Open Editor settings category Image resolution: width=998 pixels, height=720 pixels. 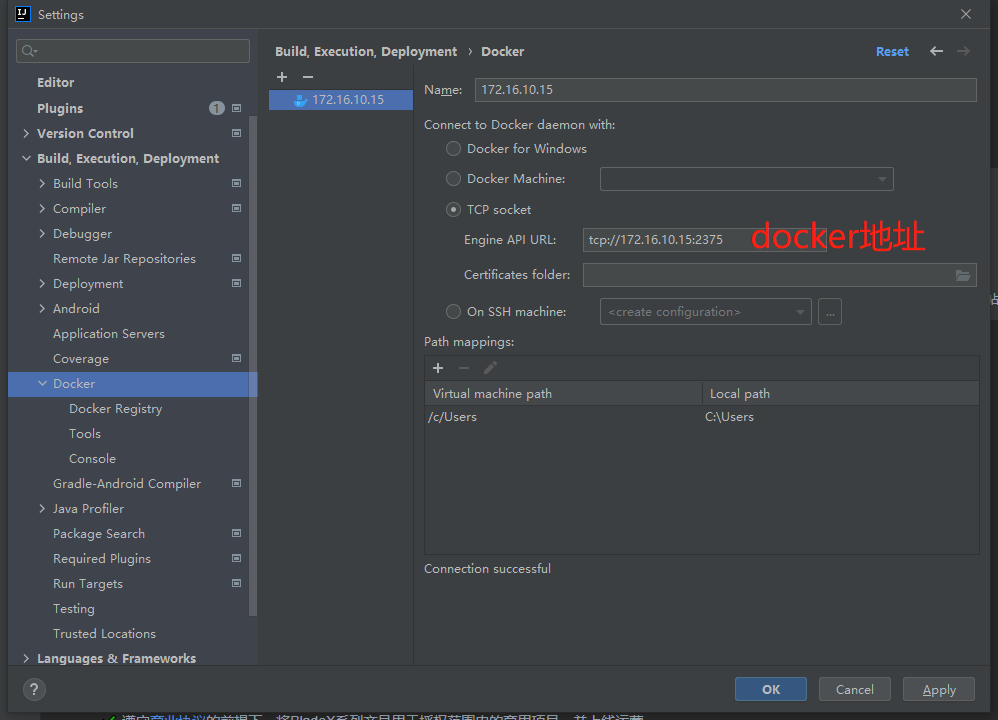[x=55, y=83]
